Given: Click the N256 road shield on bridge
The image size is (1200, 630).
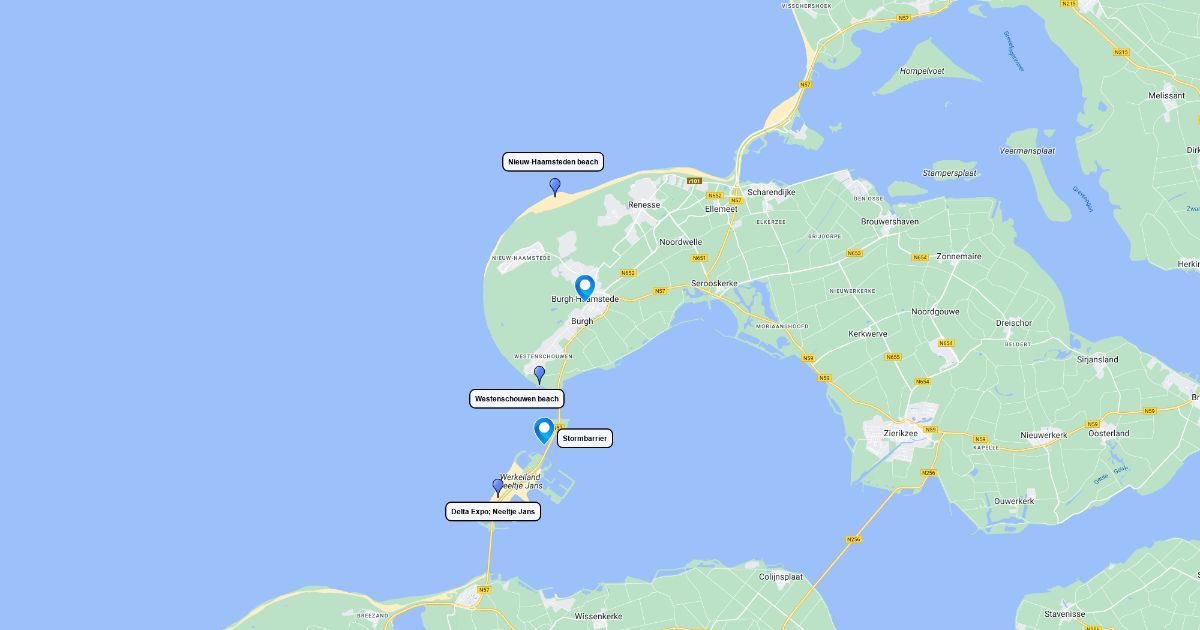Looking at the screenshot, I should point(853,540).
